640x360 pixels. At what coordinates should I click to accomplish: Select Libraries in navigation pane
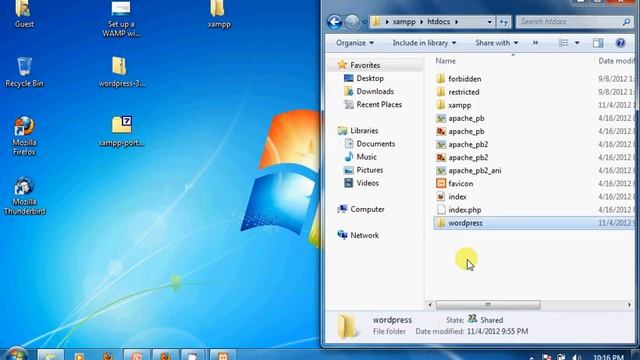pos(364,131)
